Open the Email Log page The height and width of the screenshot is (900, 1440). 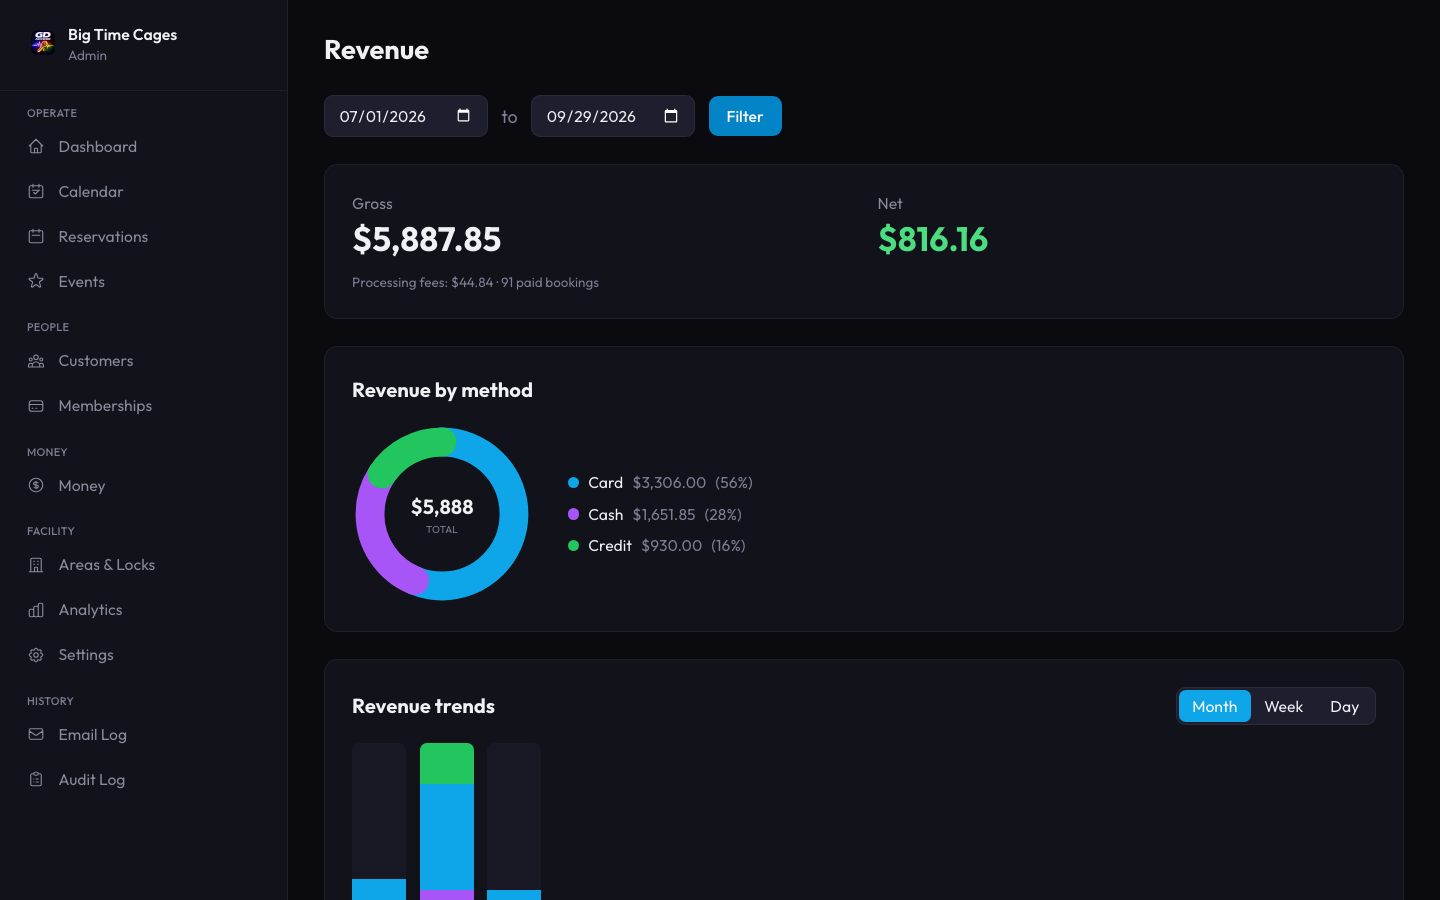(144, 734)
